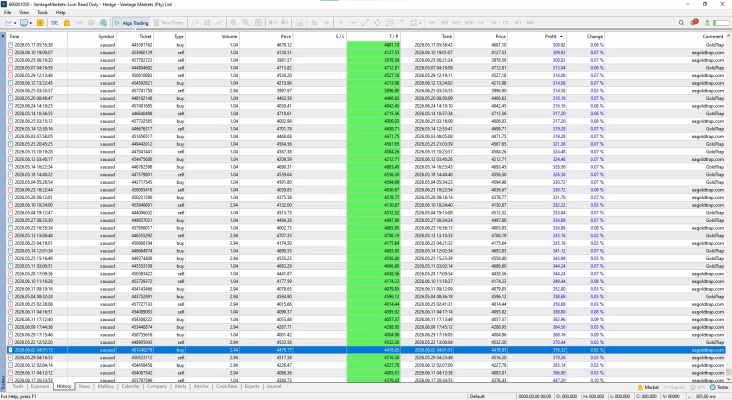This screenshot has height=400, width=732.
Task: Toggle chart auto-scroll icon
Action: click(x=272, y=22)
